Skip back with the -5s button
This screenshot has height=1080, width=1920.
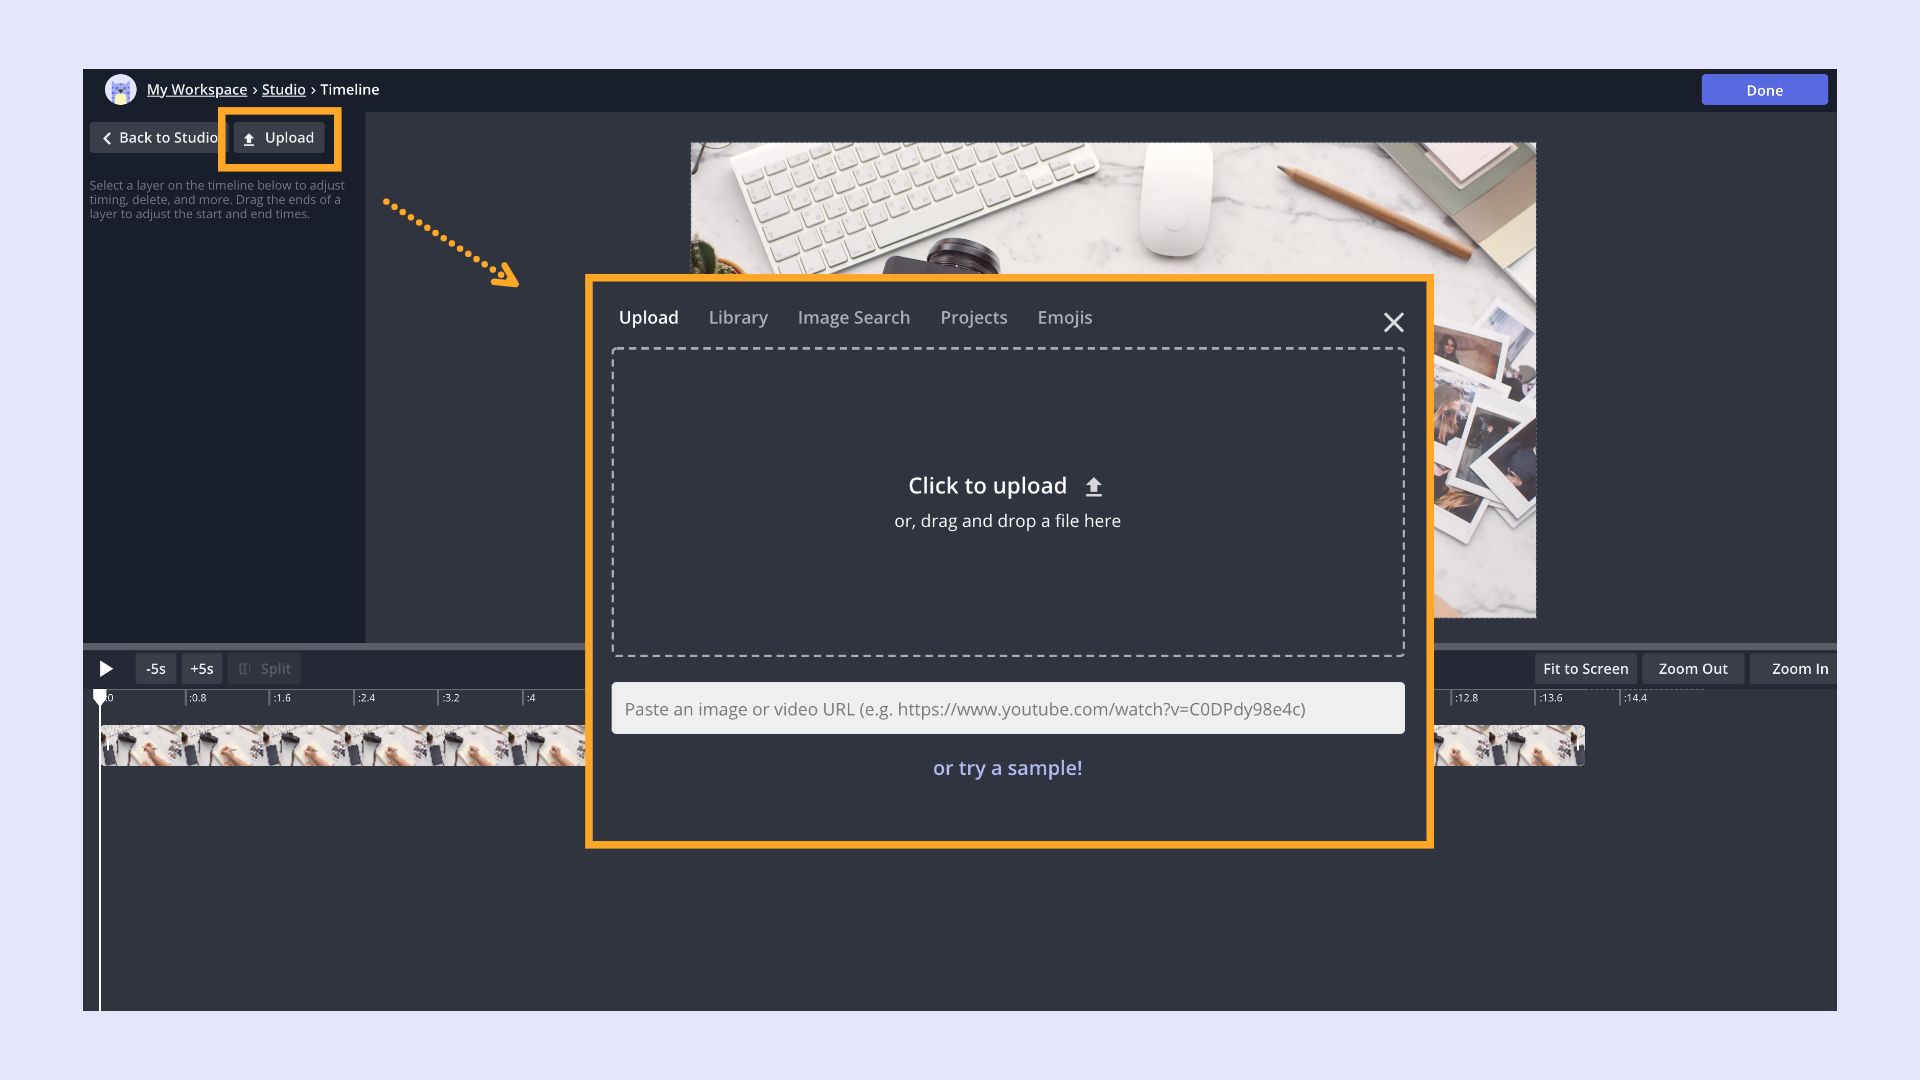point(156,669)
